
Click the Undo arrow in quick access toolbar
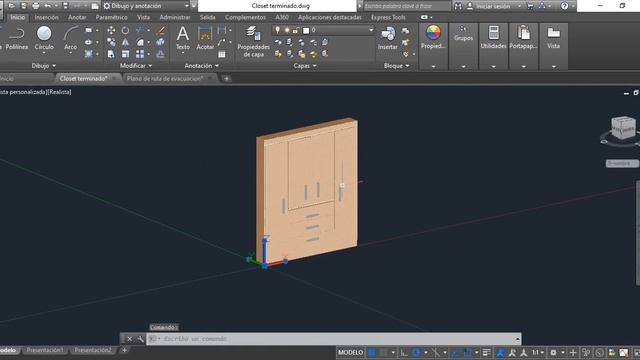tap(48, 6)
